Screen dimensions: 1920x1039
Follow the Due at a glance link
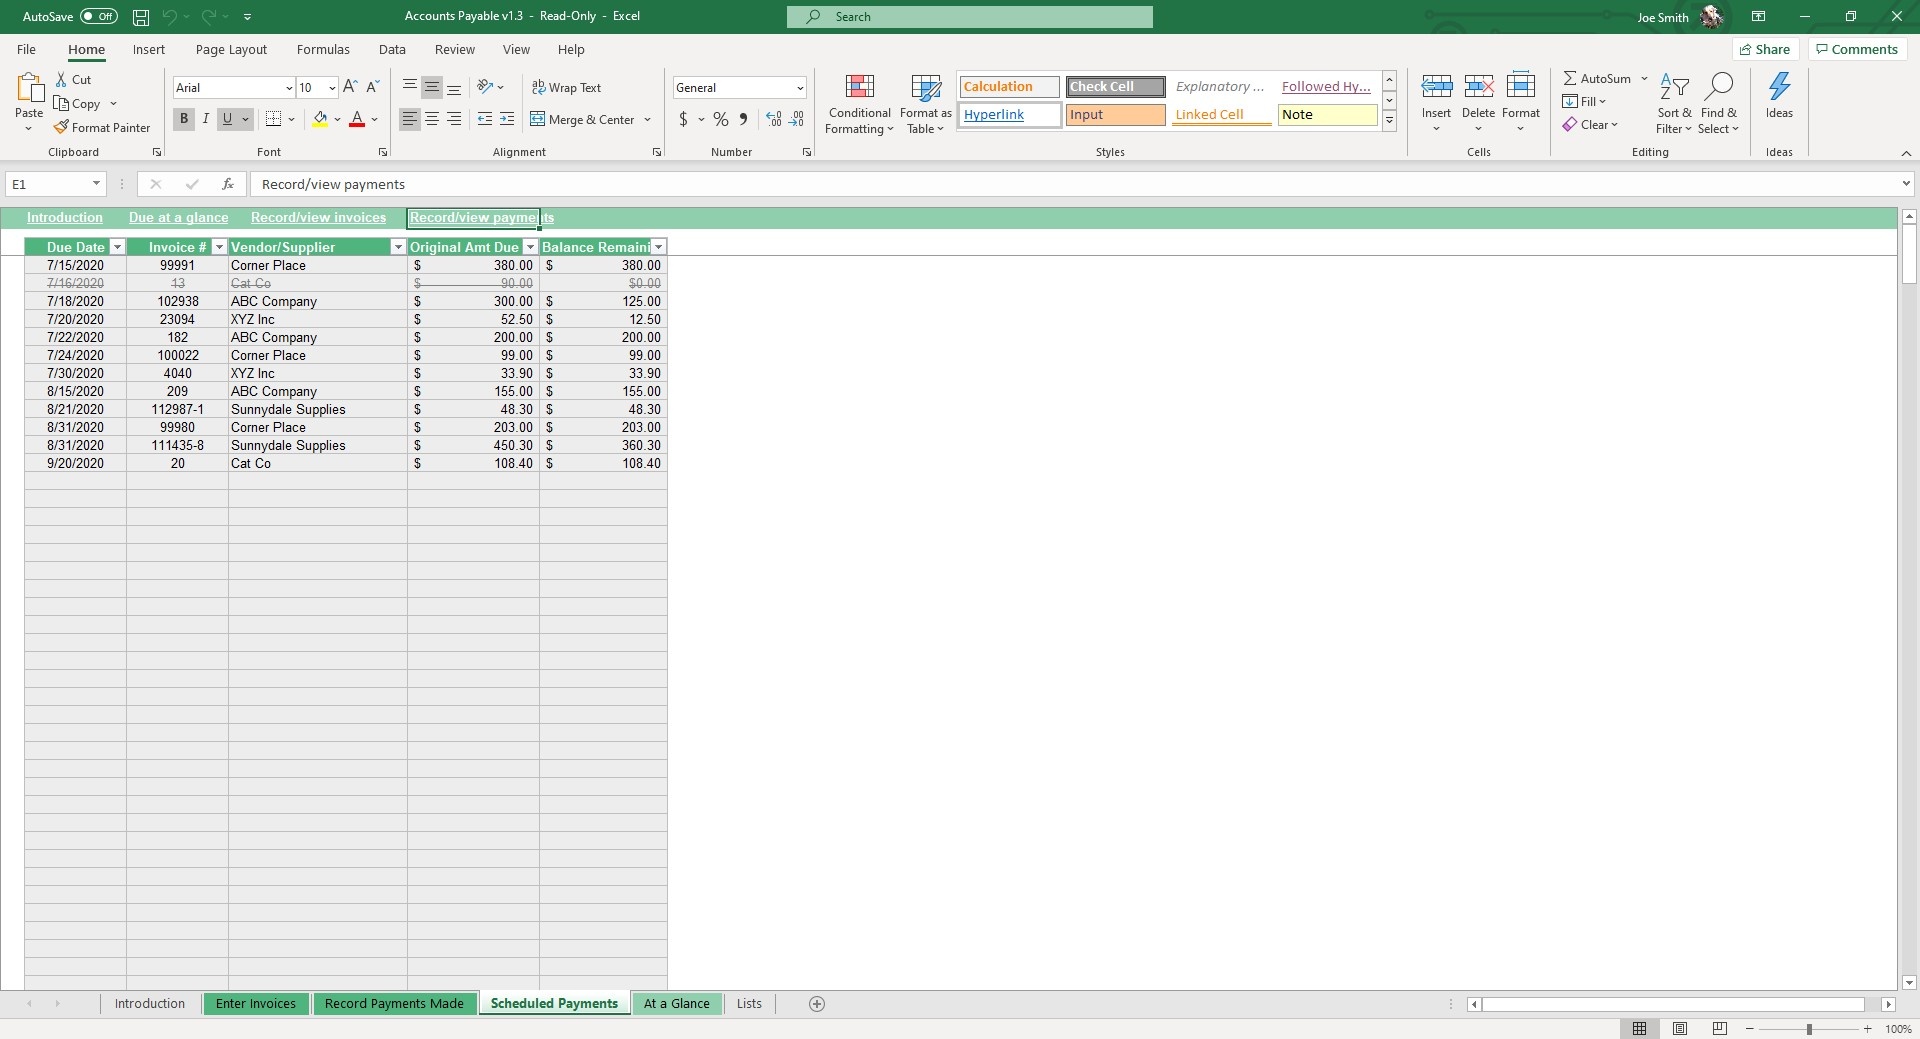click(x=178, y=218)
